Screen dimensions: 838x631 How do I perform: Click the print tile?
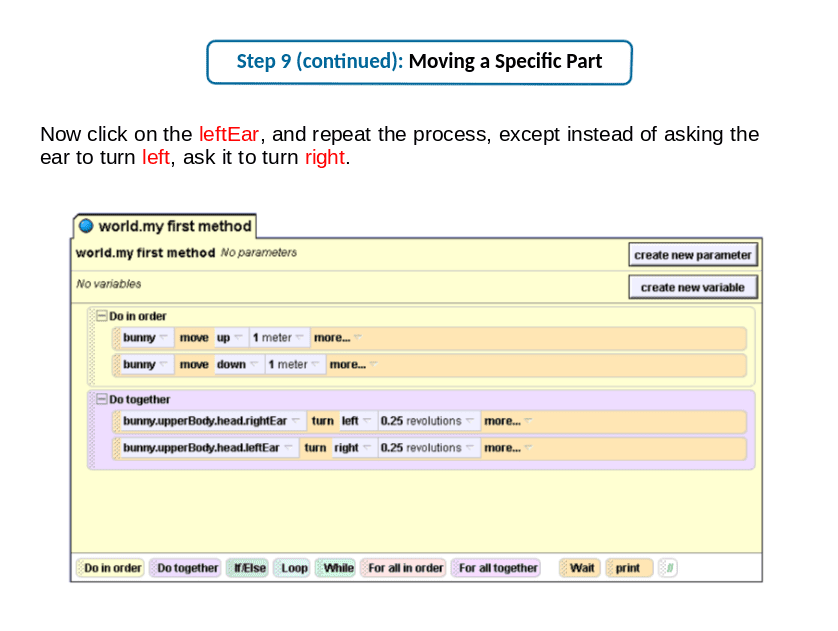pos(629,568)
